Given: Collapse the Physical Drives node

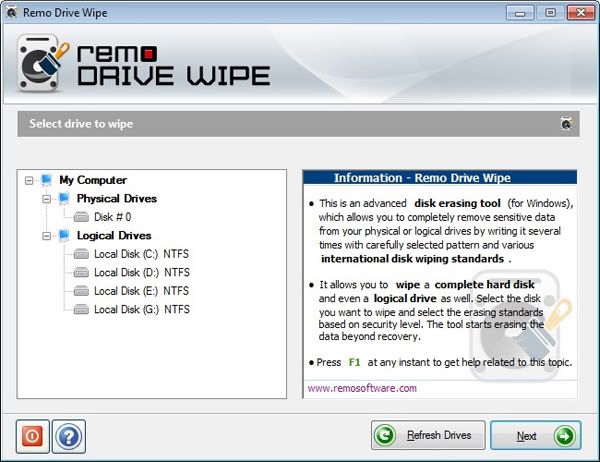Looking at the screenshot, I should tap(47, 199).
